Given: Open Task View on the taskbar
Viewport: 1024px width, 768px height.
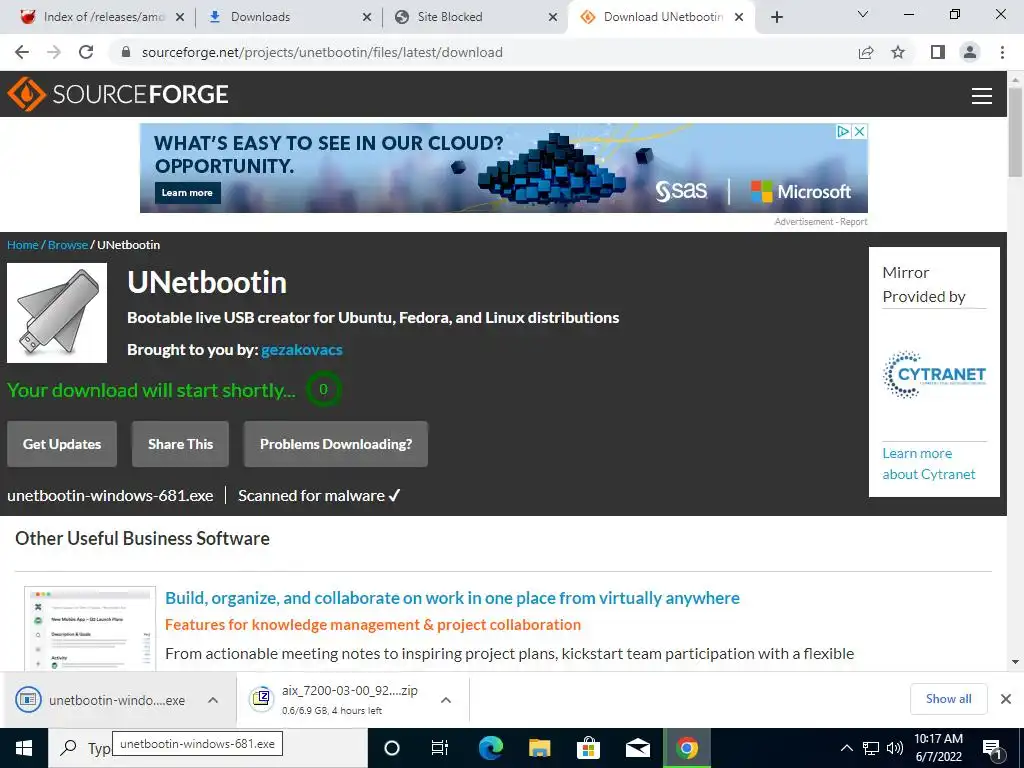Looking at the screenshot, I should pos(440,748).
